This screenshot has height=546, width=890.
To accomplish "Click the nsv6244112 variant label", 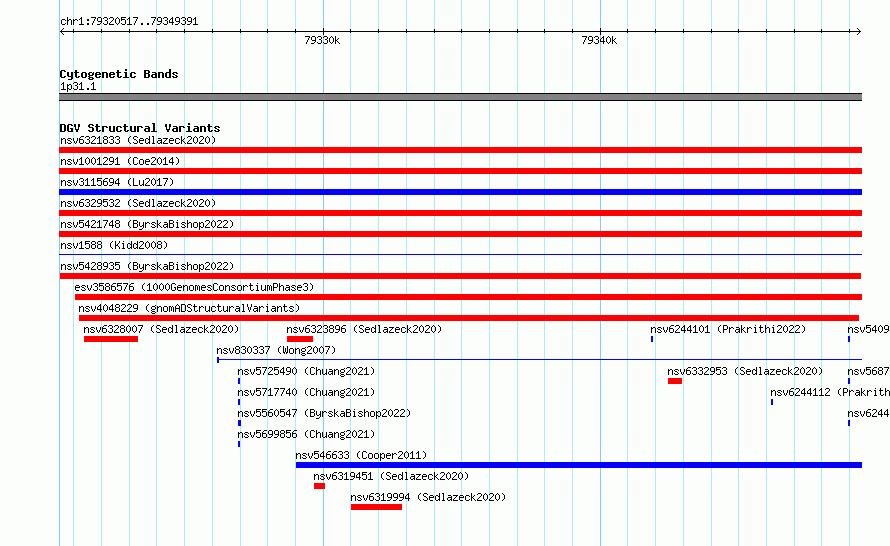I will pos(830,392).
